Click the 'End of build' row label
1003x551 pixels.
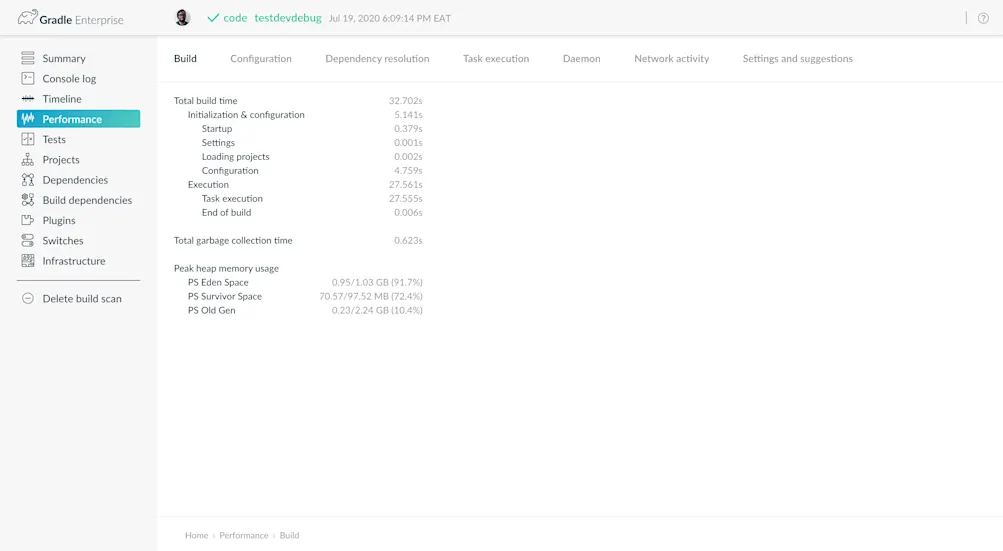226,212
